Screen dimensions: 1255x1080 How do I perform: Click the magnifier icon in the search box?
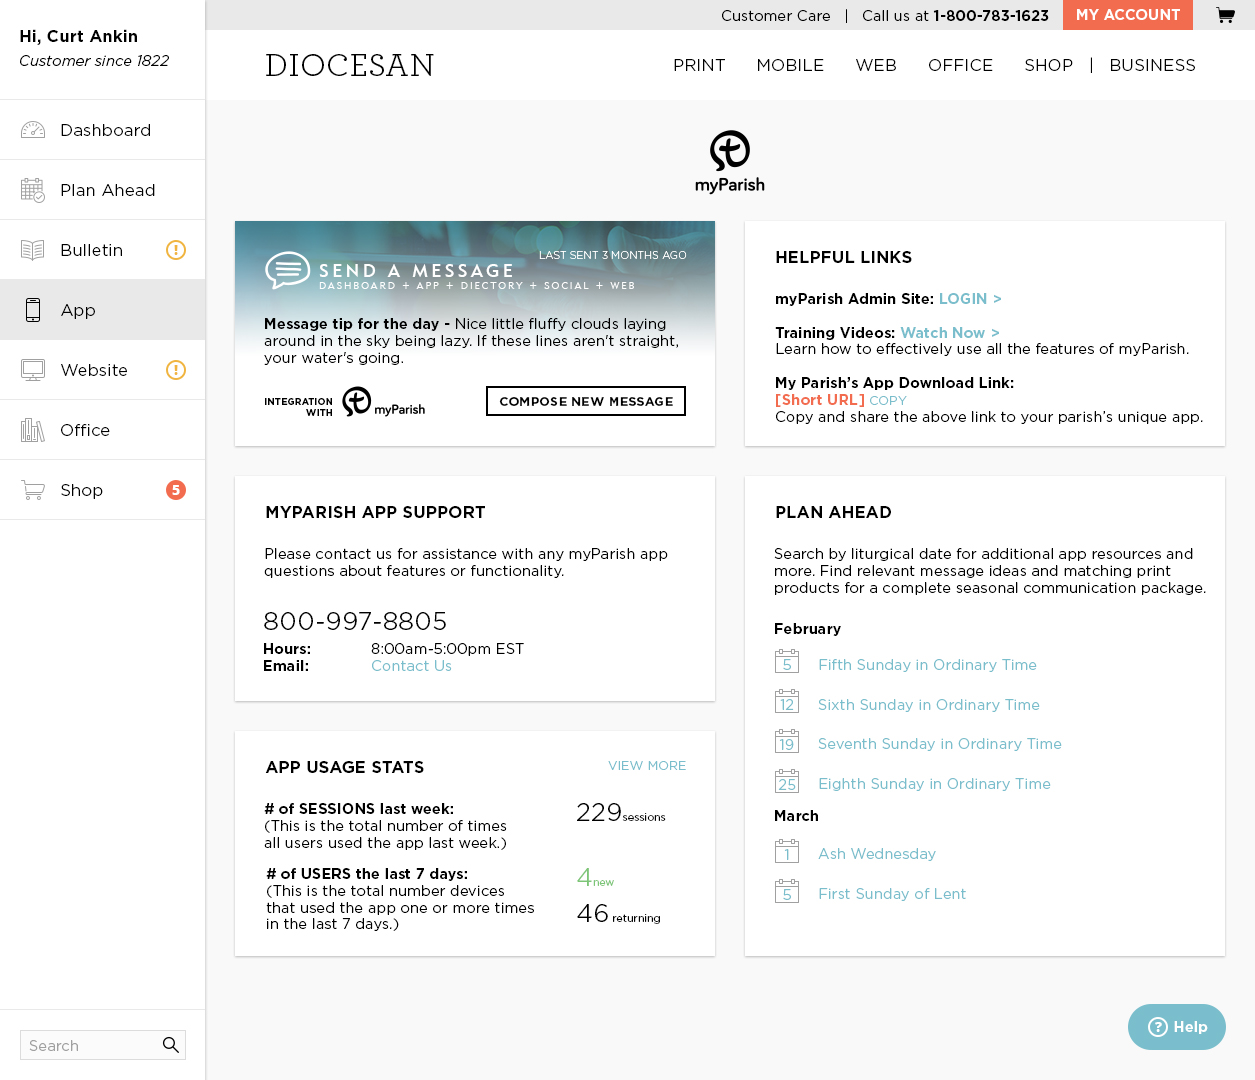pos(171,1045)
